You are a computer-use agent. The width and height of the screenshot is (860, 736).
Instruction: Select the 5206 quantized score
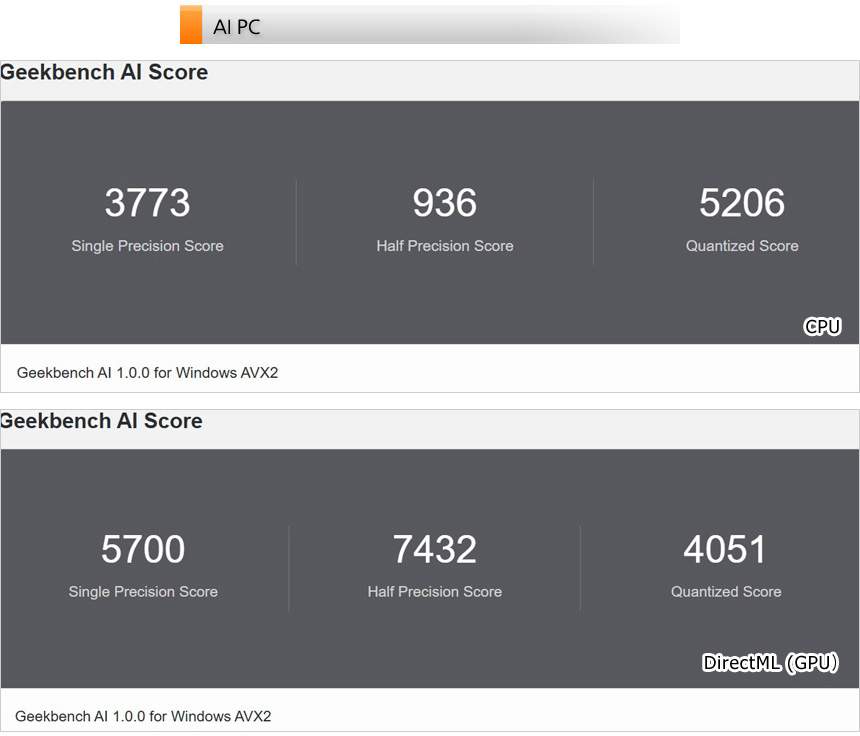[x=742, y=203]
